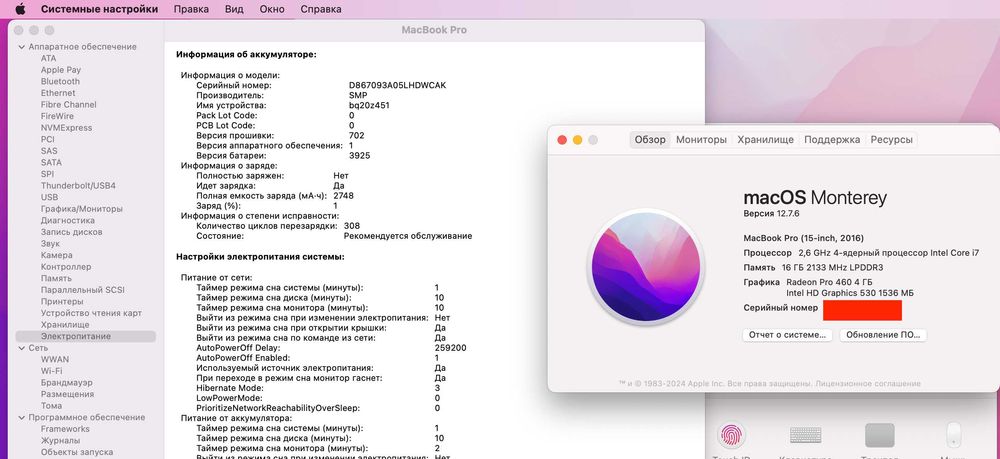Open the Вид menu
The width and height of the screenshot is (1000, 459).
[234, 9]
